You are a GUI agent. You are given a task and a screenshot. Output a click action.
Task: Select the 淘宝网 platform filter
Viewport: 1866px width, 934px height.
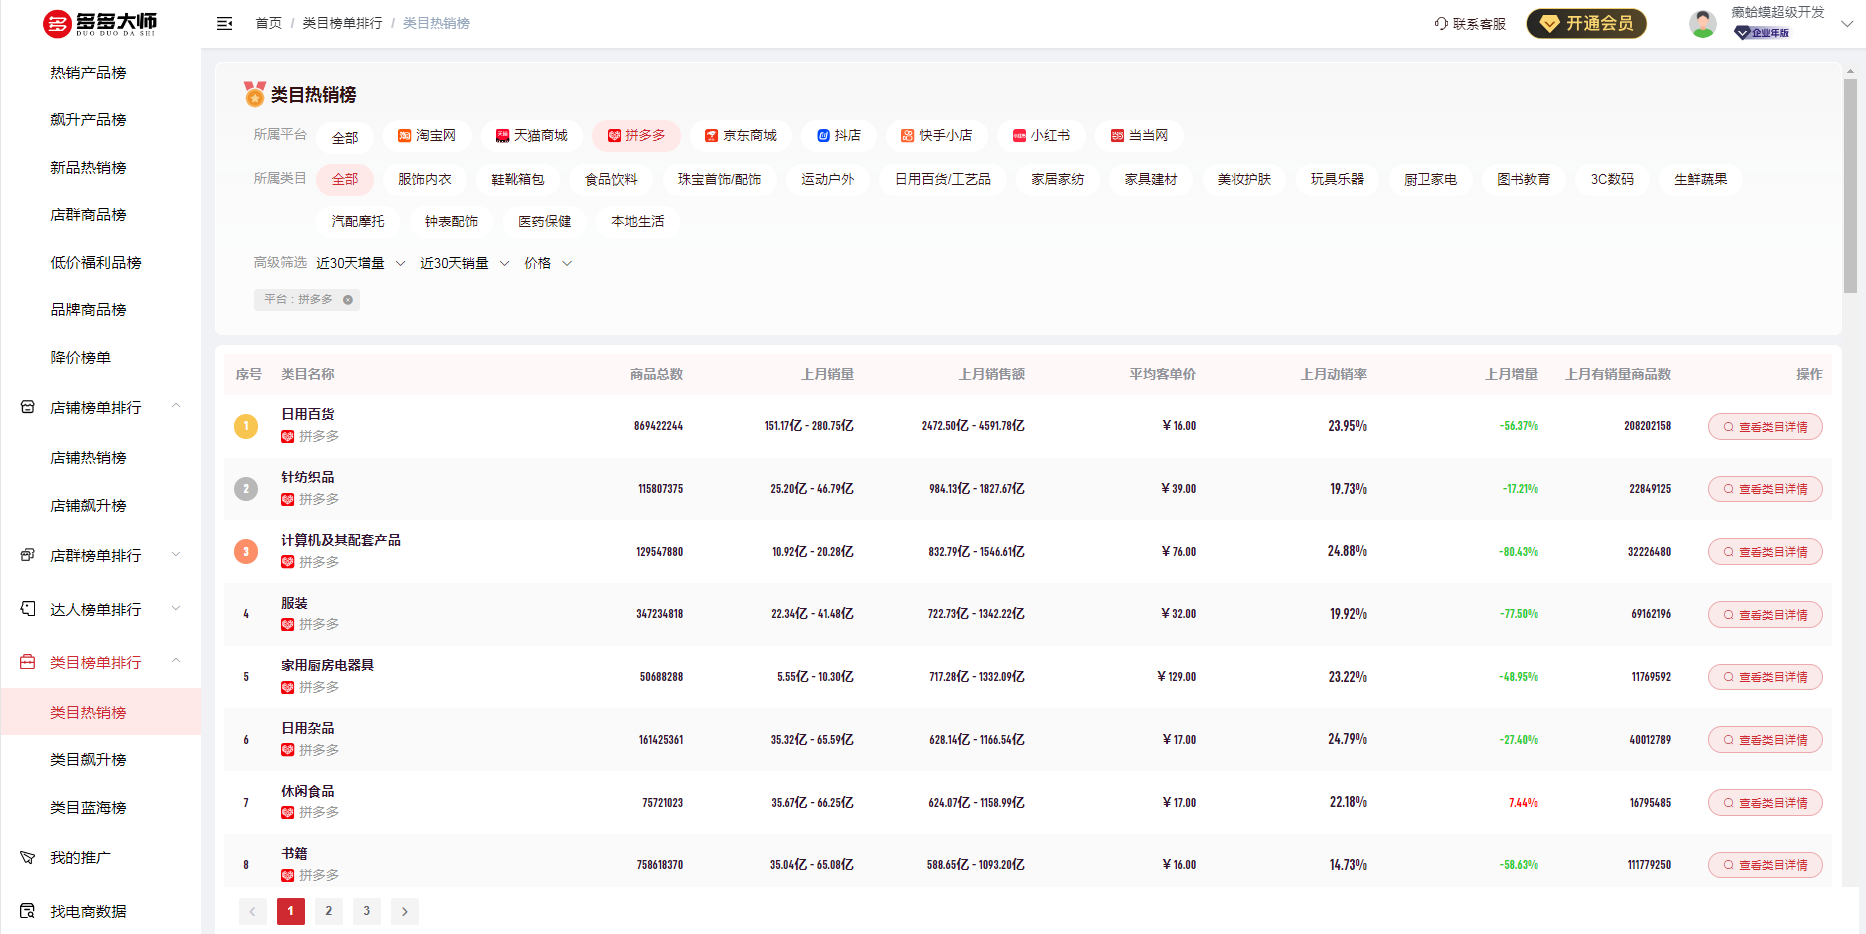click(427, 135)
